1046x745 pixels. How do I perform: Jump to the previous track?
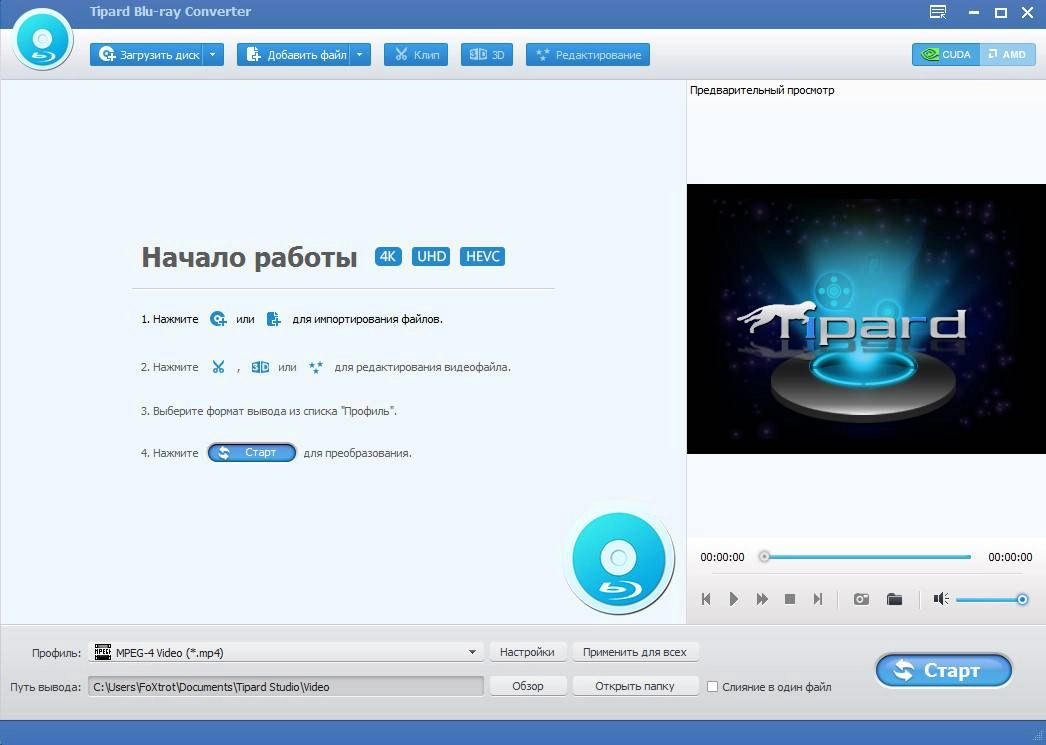click(x=706, y=599)
